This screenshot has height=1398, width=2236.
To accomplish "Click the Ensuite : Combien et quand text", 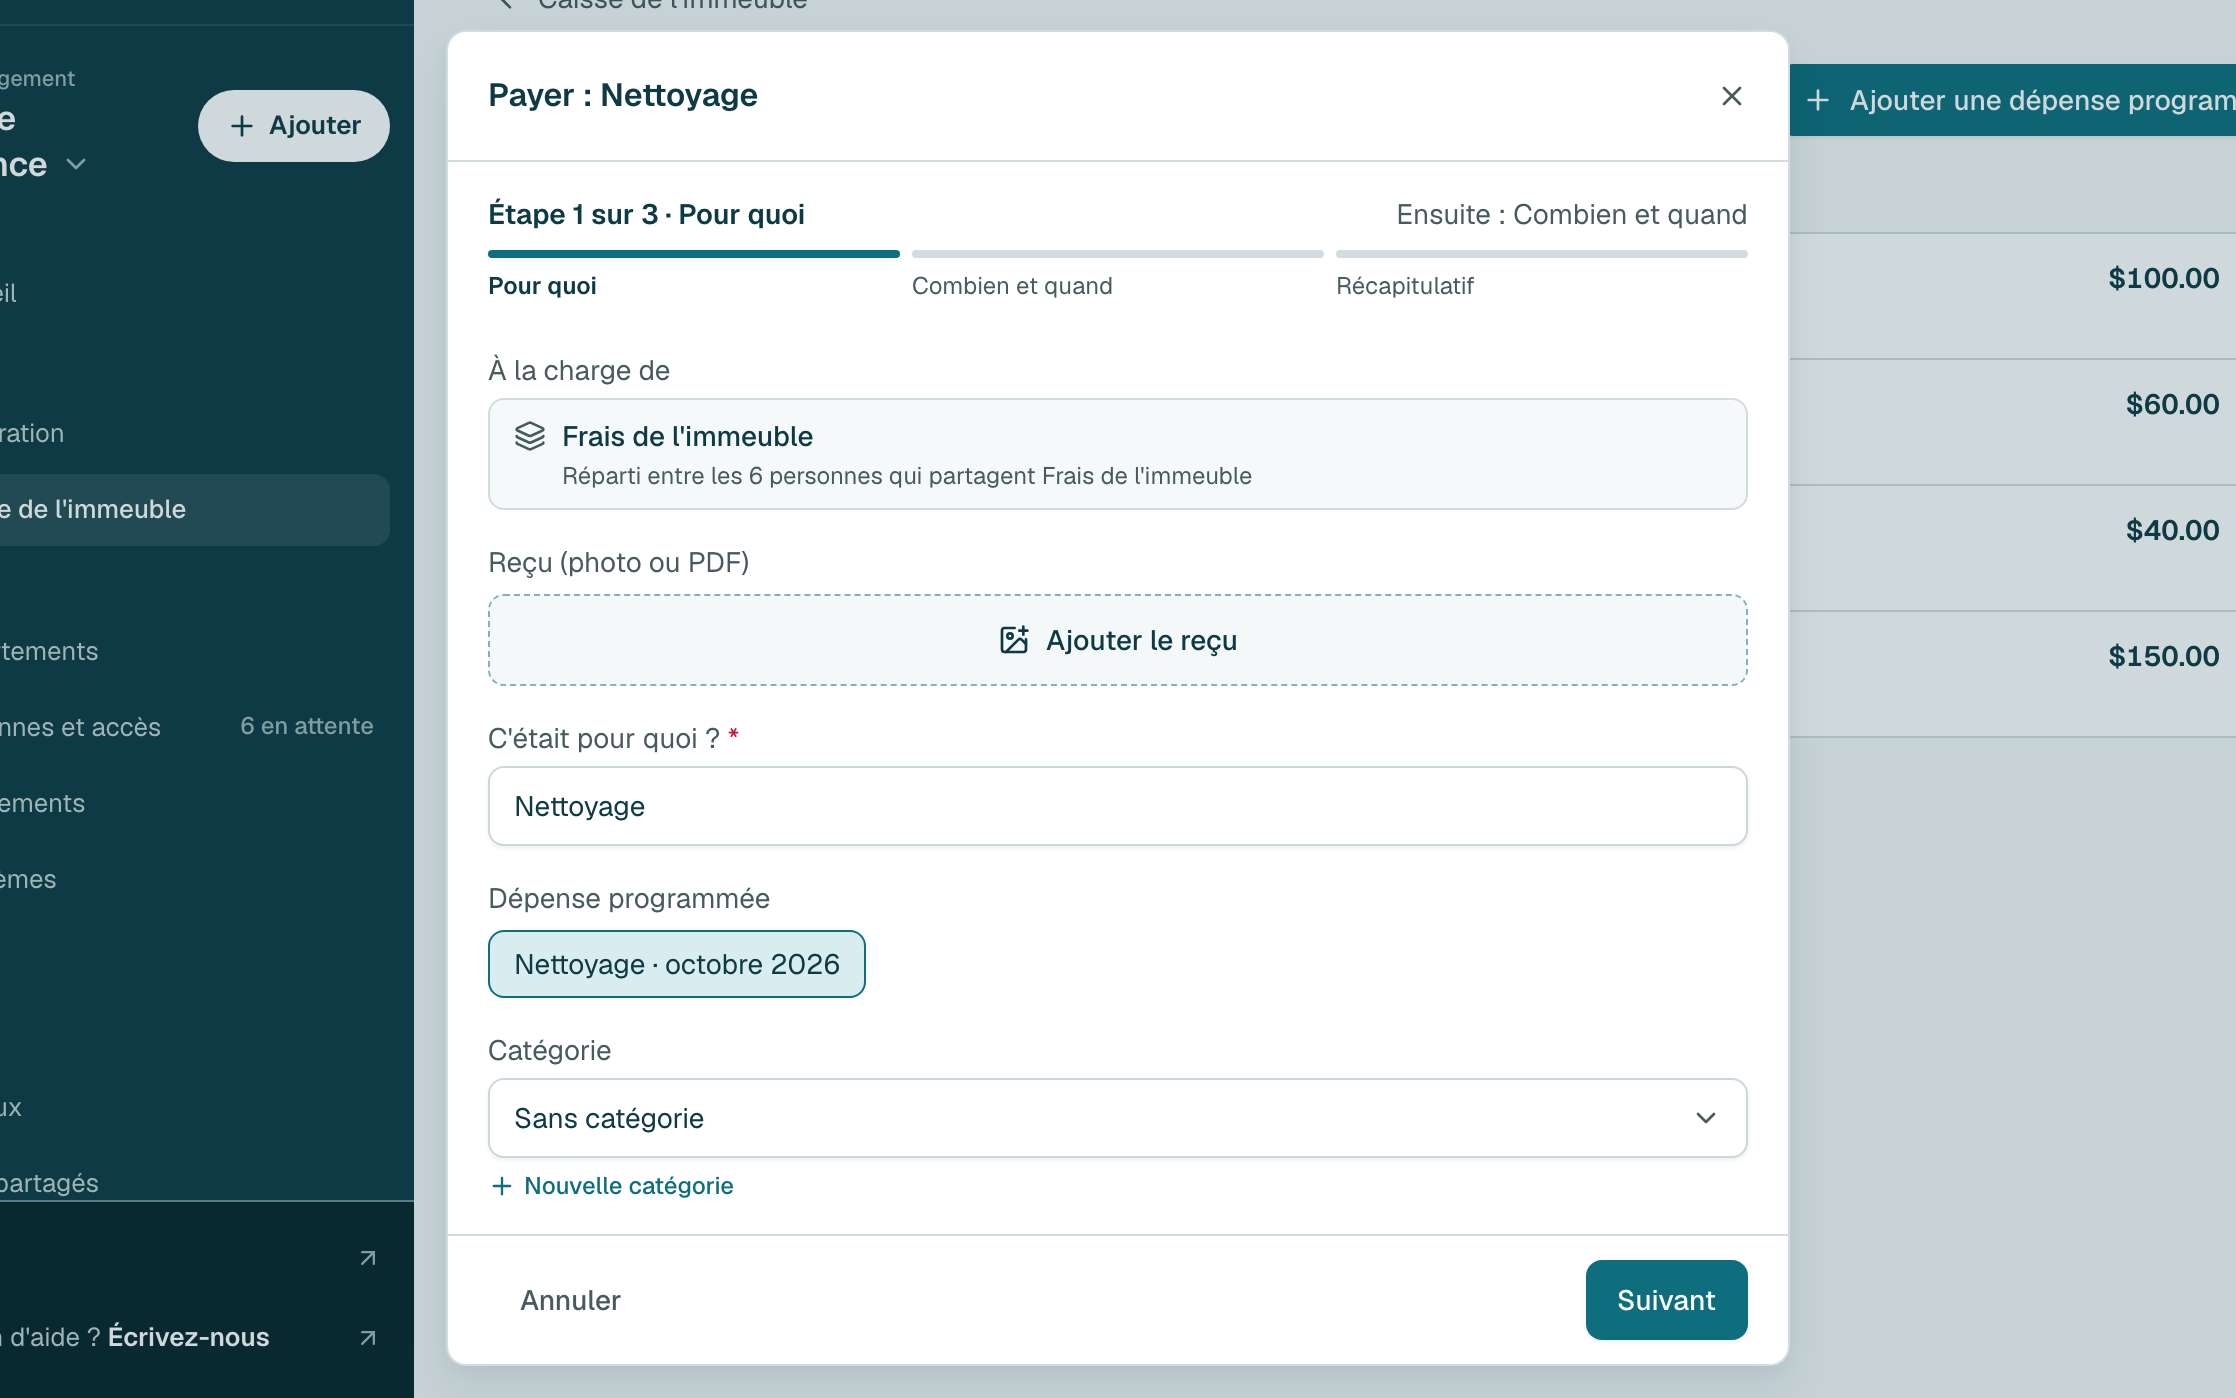I will click(1572, 215).
